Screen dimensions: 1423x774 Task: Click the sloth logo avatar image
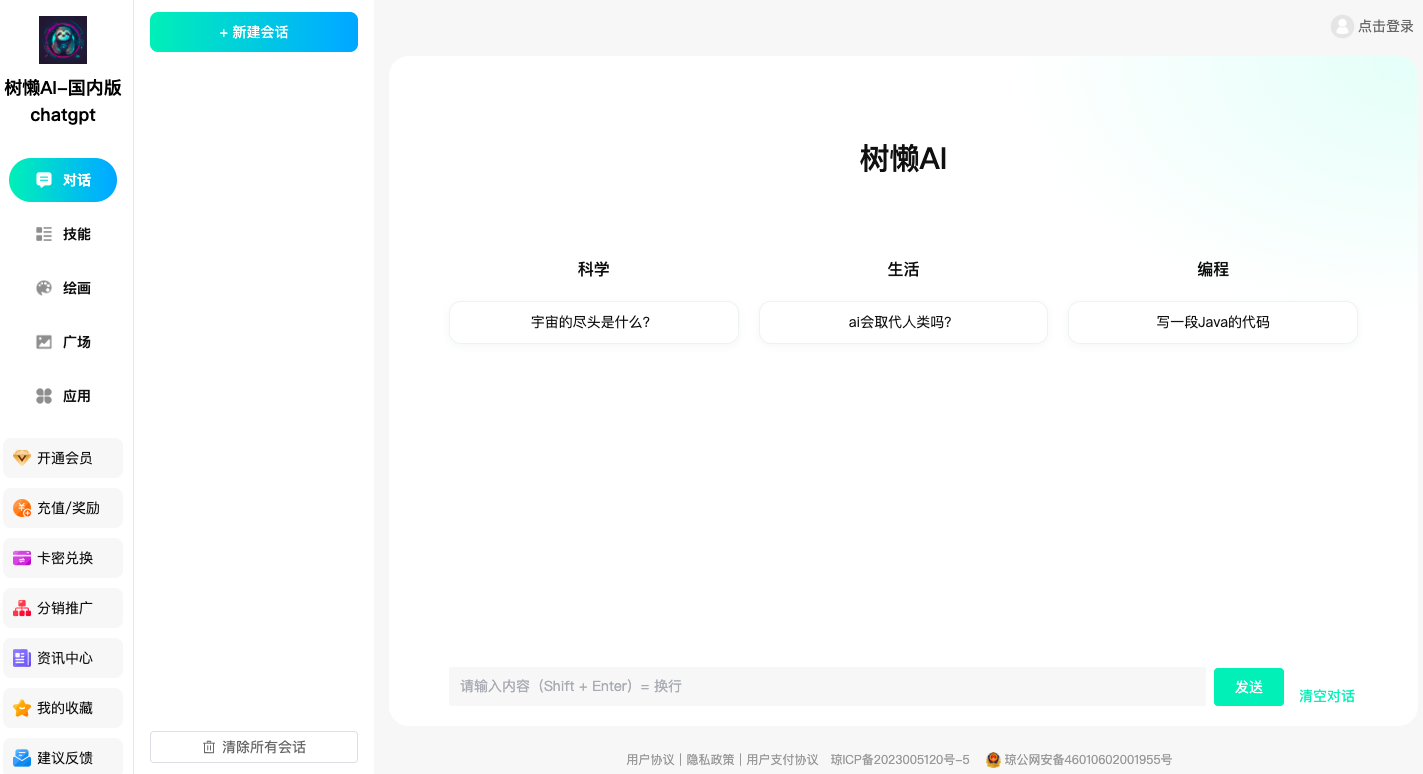63,40
